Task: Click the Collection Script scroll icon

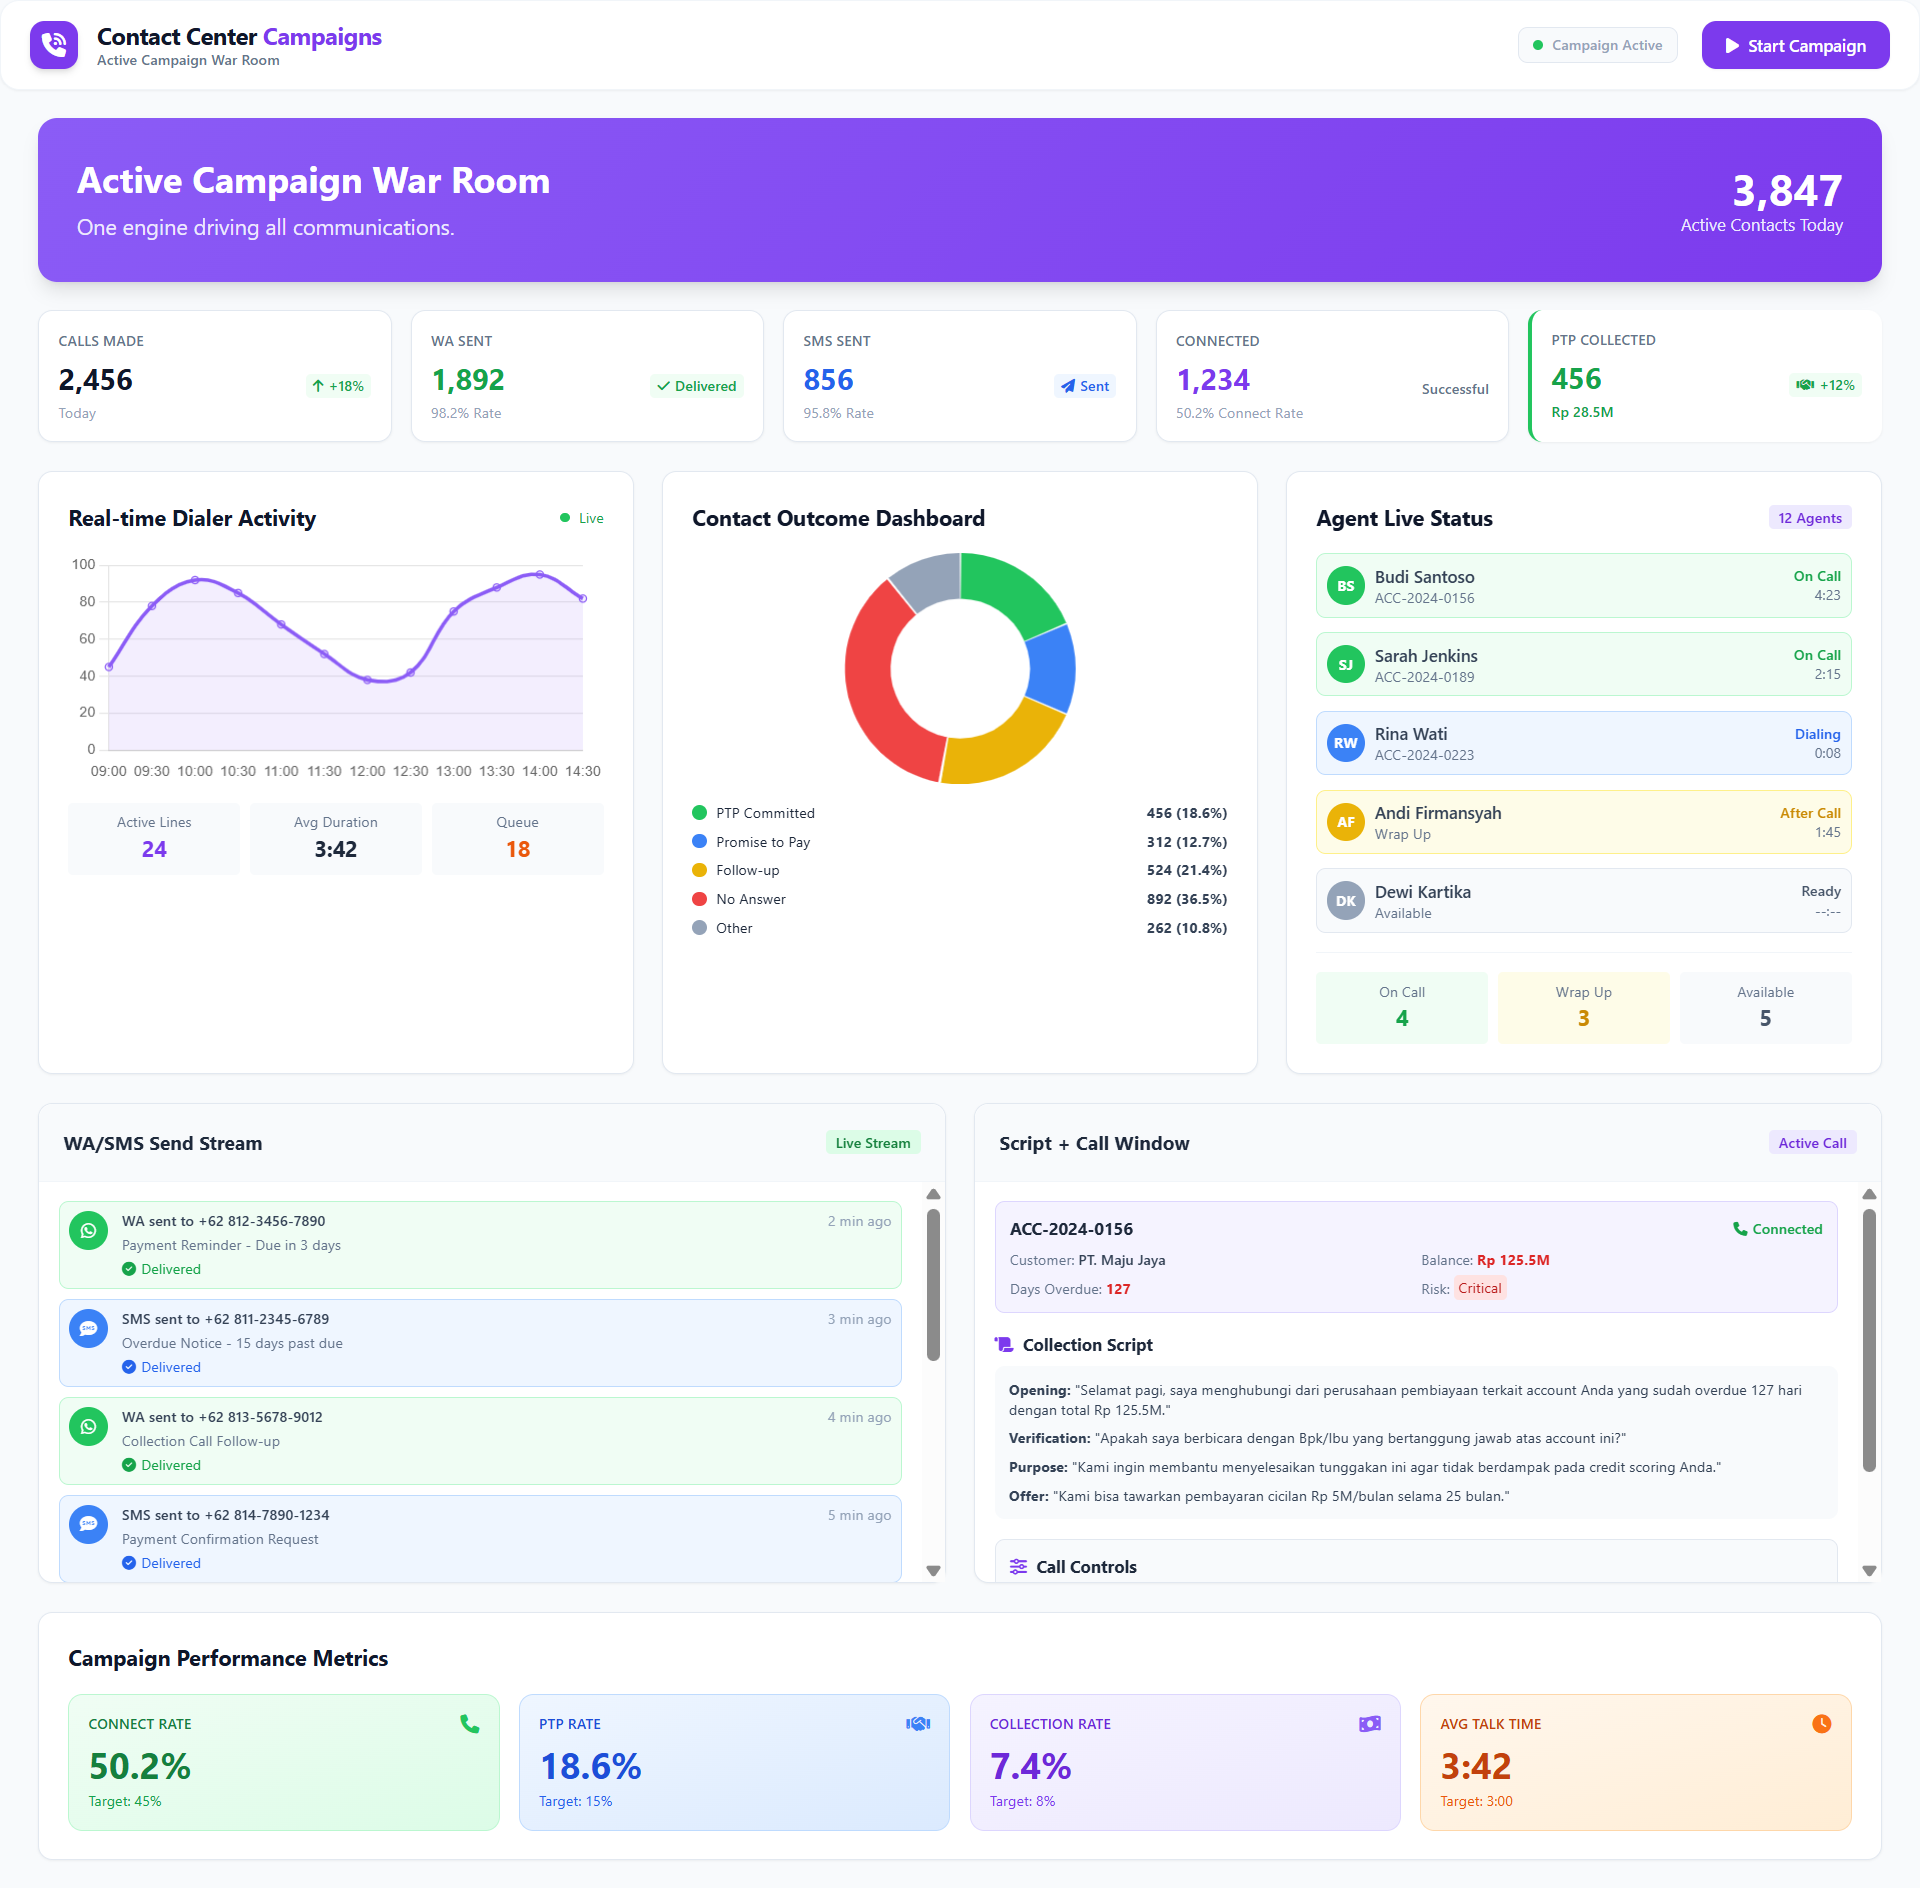Action: tap(1004, 1345)
